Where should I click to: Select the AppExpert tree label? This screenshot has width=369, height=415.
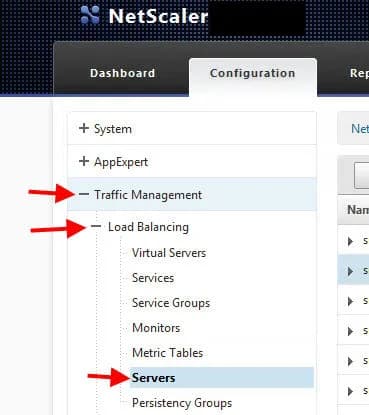point(121,162)
